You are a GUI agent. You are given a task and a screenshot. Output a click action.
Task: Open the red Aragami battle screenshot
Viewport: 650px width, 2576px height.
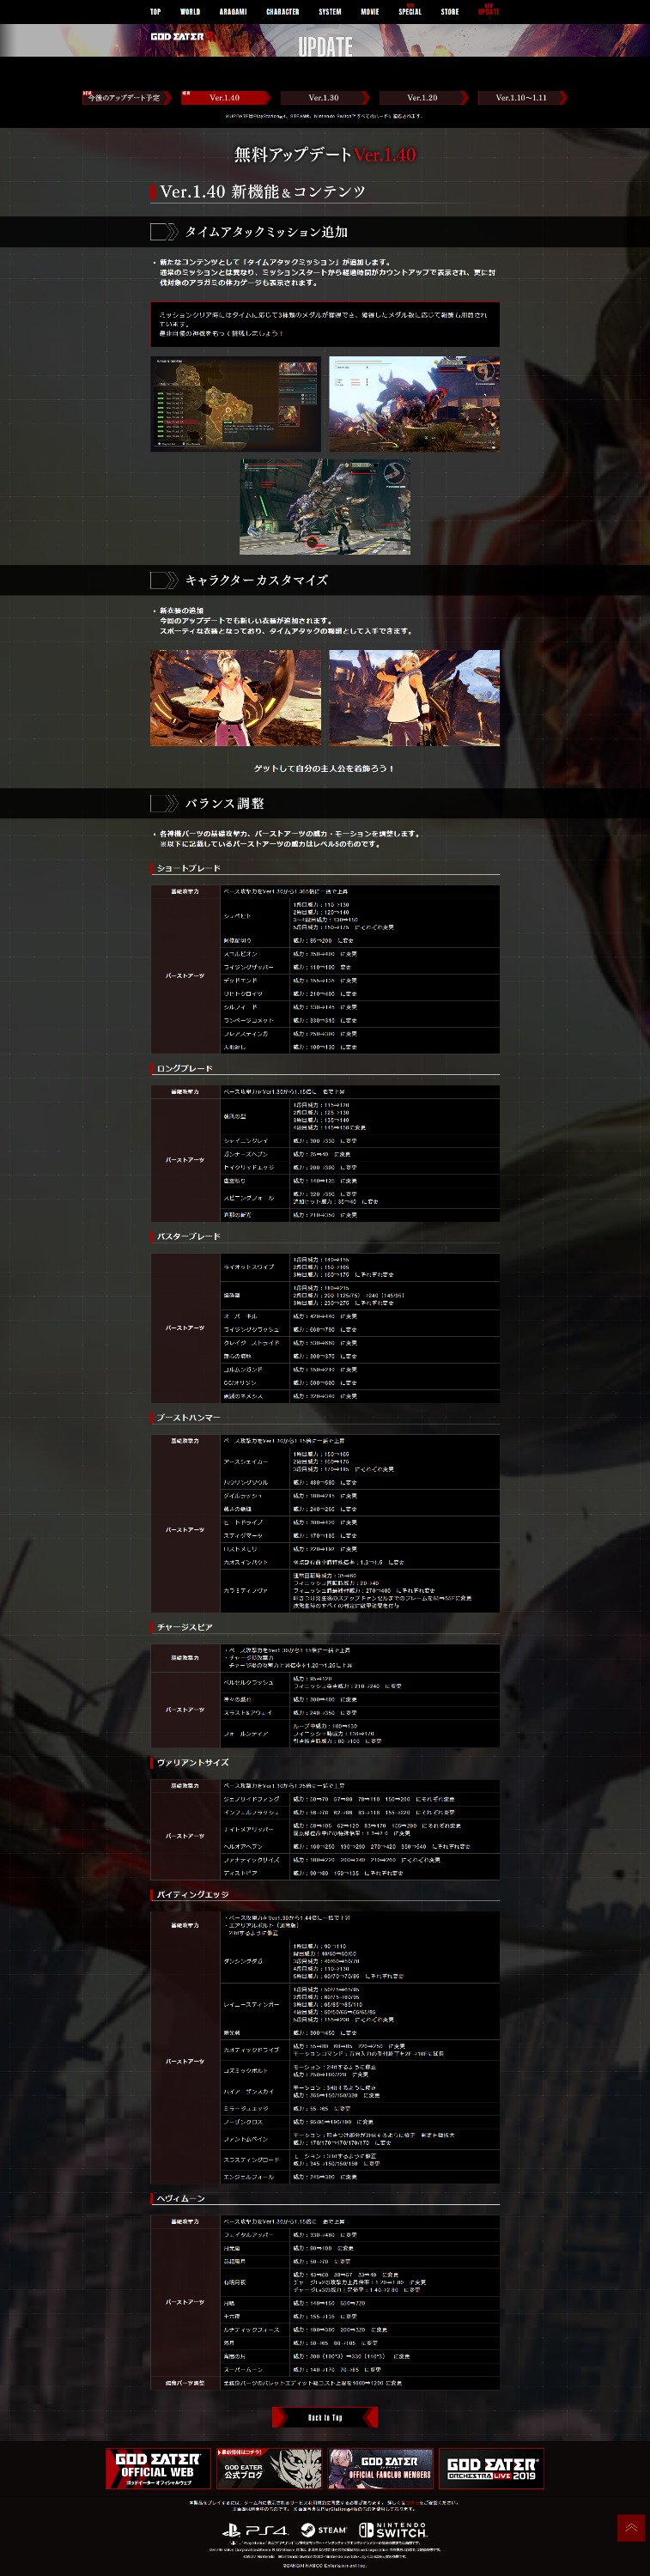pyautogui.click(x=414, y=404)
